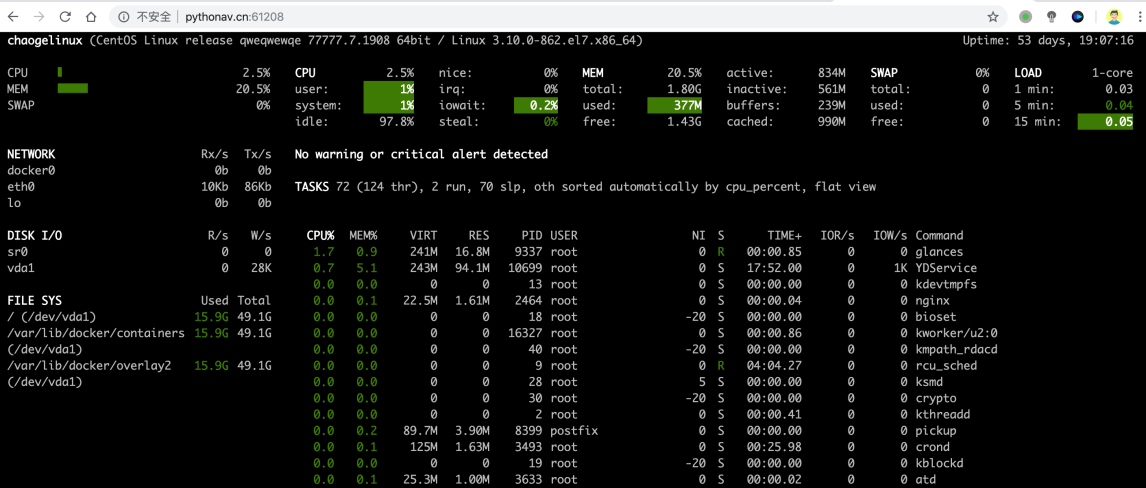
Task: Select the /var/lib/docker/overlay2 mount
Action: click(88, 365)
